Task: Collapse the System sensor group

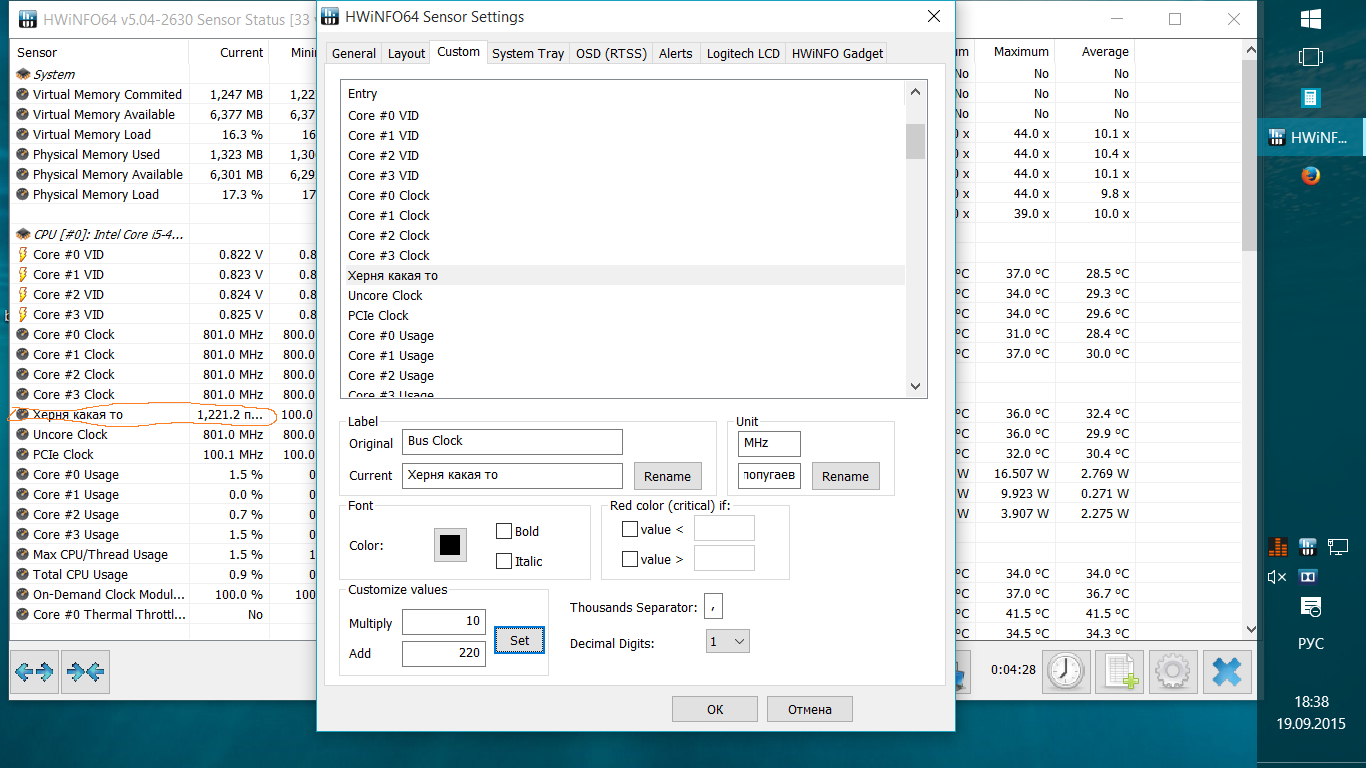Action: coord(23,74)
